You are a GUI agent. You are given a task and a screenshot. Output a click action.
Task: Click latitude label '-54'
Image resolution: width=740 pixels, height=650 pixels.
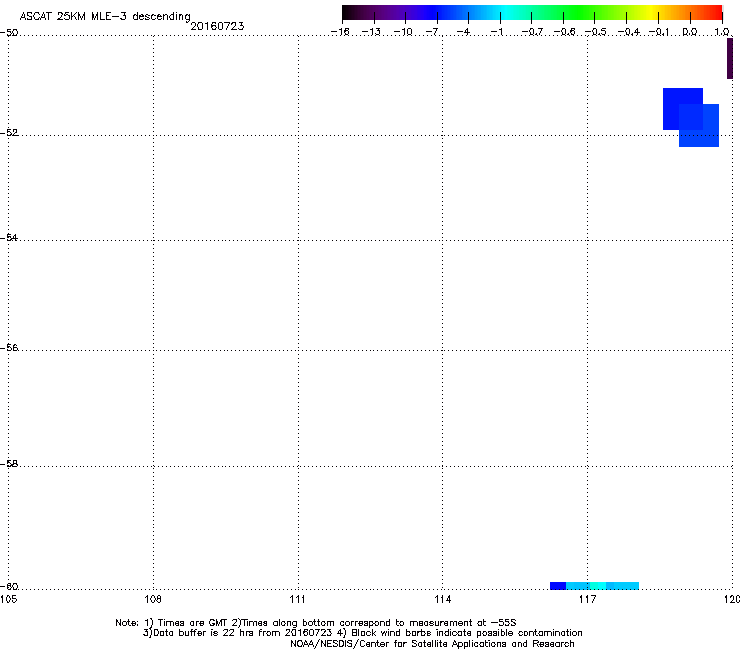point(9,237)
